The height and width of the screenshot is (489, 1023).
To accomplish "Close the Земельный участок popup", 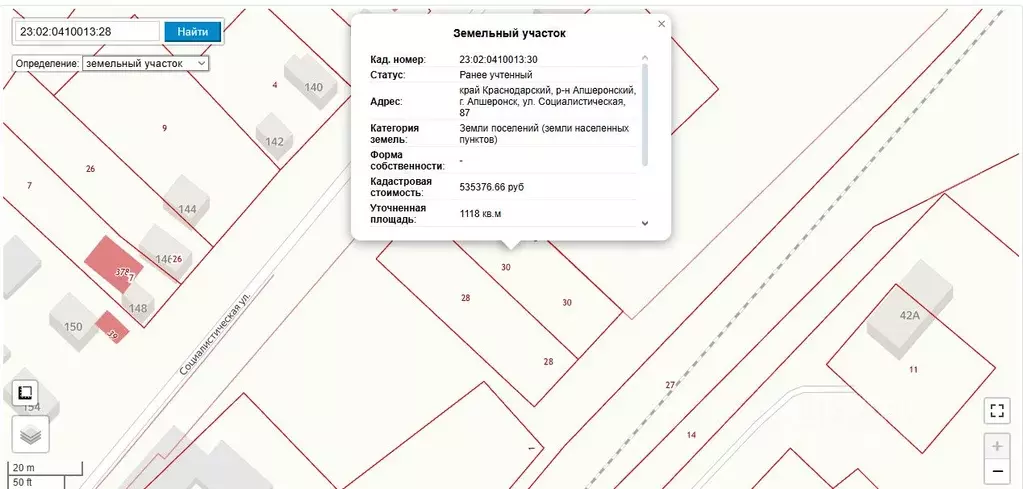I will [662, 24].
